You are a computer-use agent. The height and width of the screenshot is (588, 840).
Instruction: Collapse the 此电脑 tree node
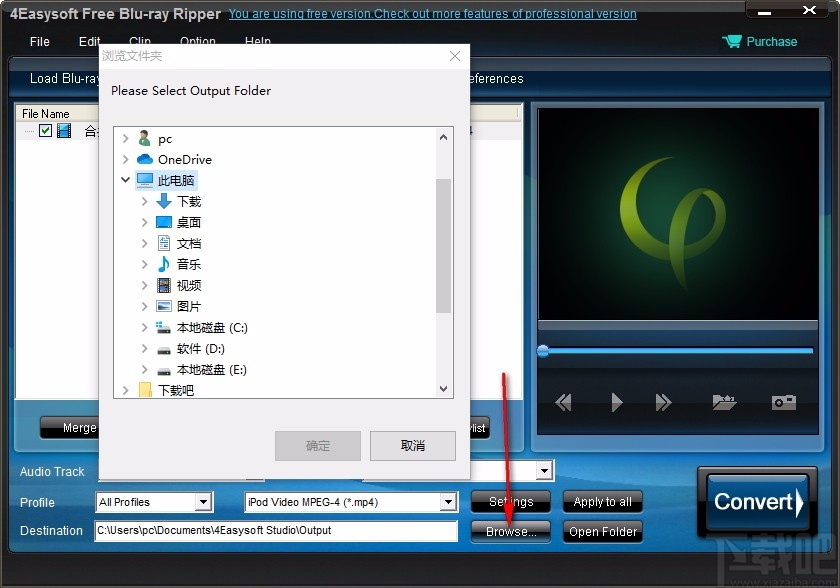pos(125,180)
